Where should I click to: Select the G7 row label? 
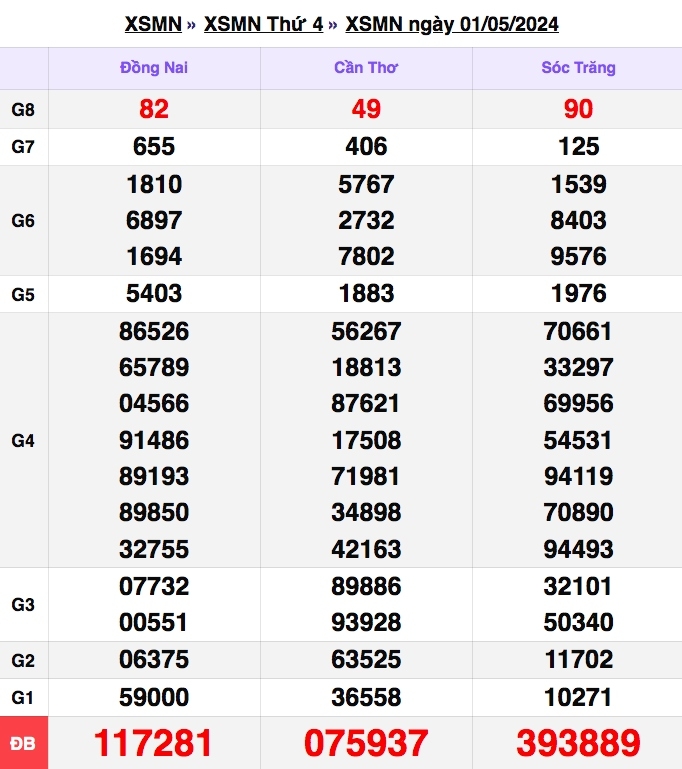23,147
